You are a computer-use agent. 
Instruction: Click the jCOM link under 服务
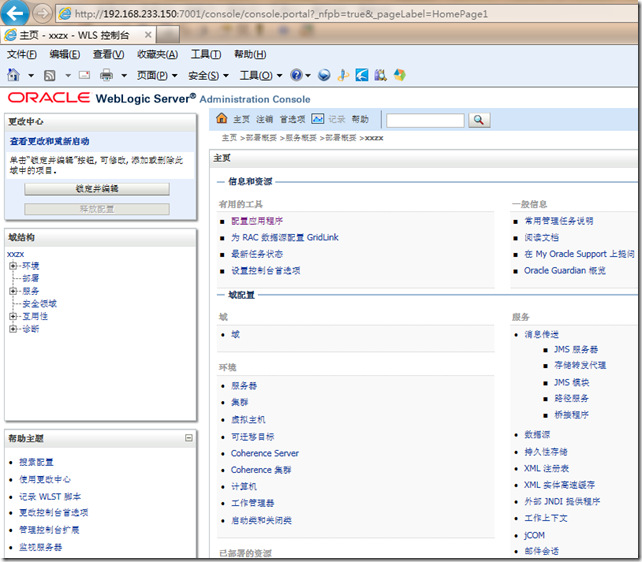point(534,535)
